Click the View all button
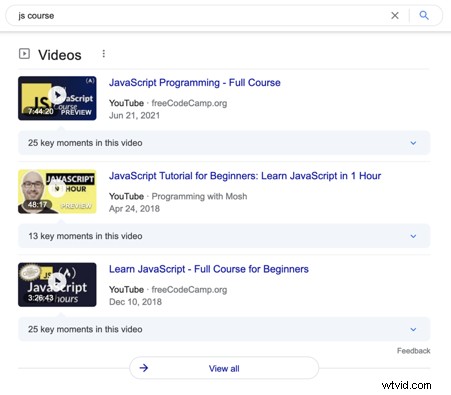 click(x=224, y=368)
